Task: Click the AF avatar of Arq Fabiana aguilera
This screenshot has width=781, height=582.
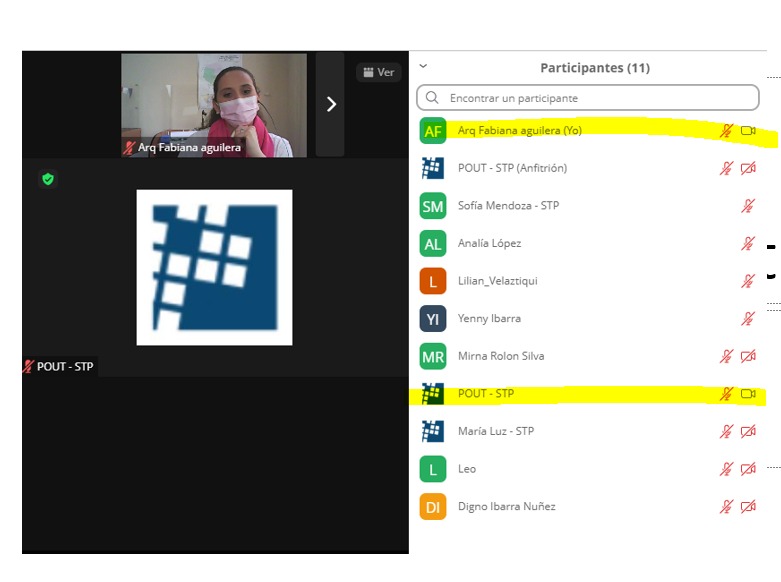Action: 433,131
